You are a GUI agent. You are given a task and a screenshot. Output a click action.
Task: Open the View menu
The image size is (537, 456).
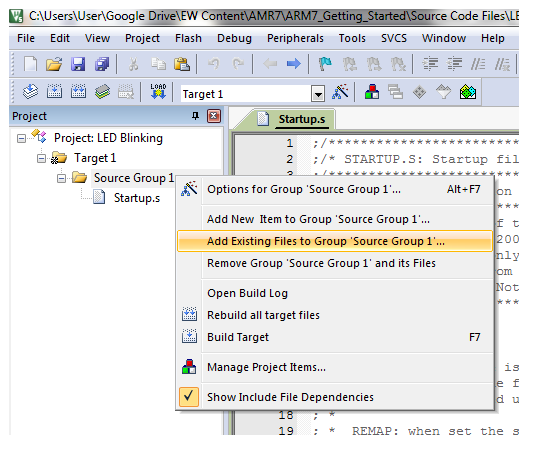[97, 38]
